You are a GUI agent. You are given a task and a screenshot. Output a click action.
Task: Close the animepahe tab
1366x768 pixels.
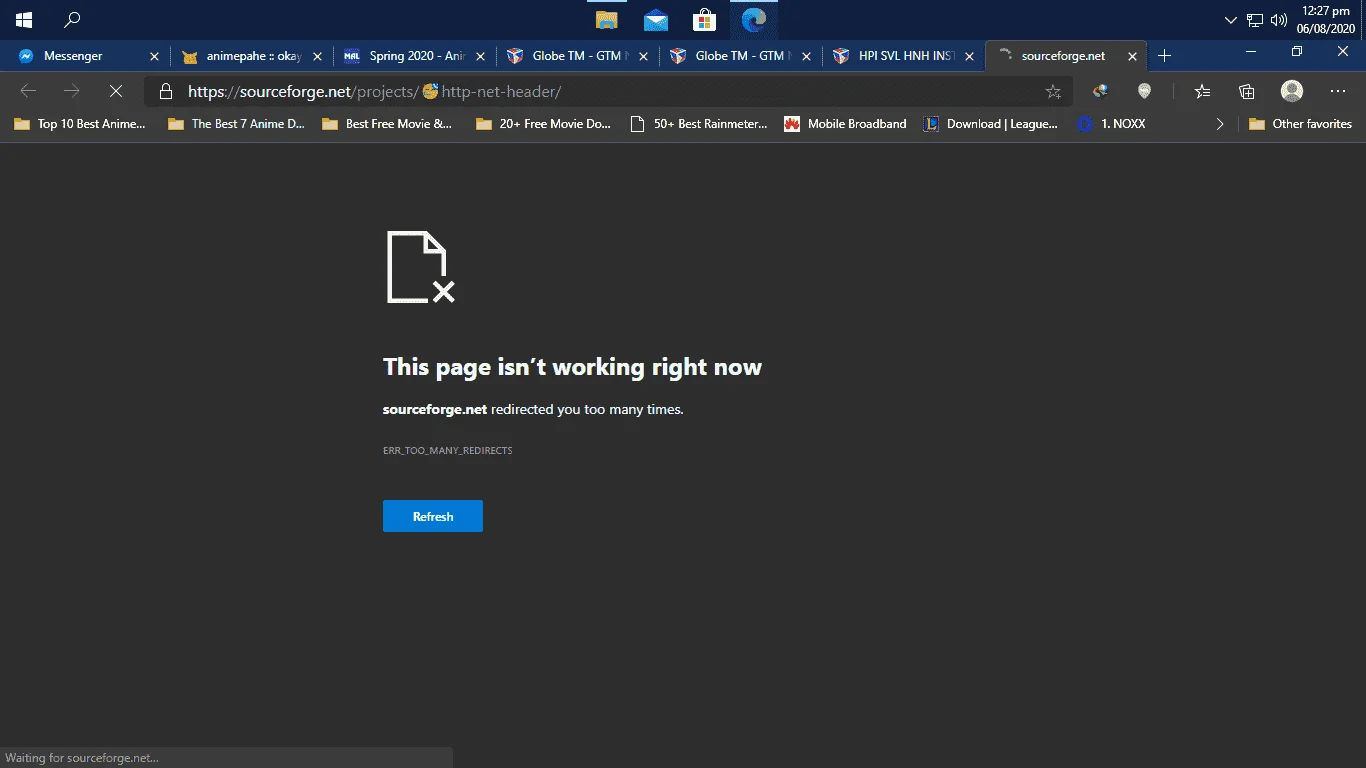[317, 56]
